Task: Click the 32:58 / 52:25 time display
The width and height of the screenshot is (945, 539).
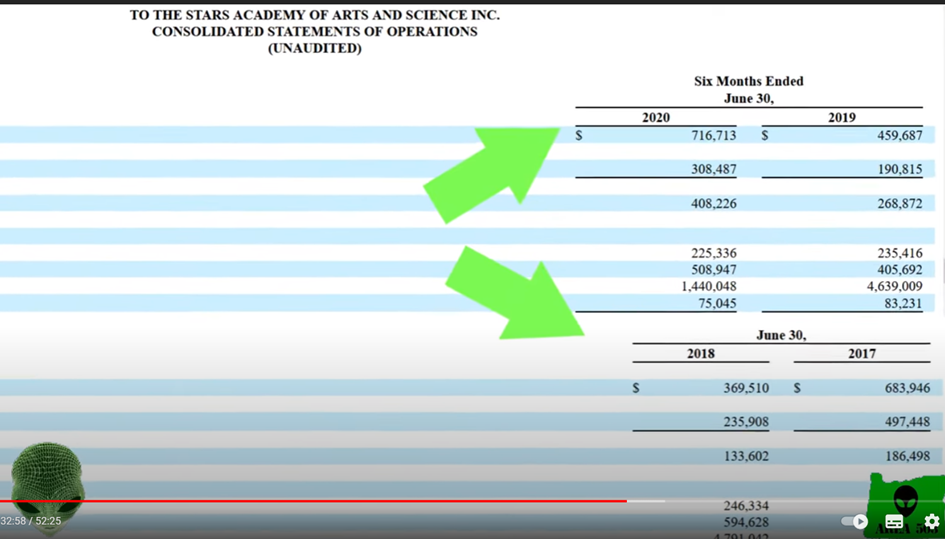Action: [31, 521]
